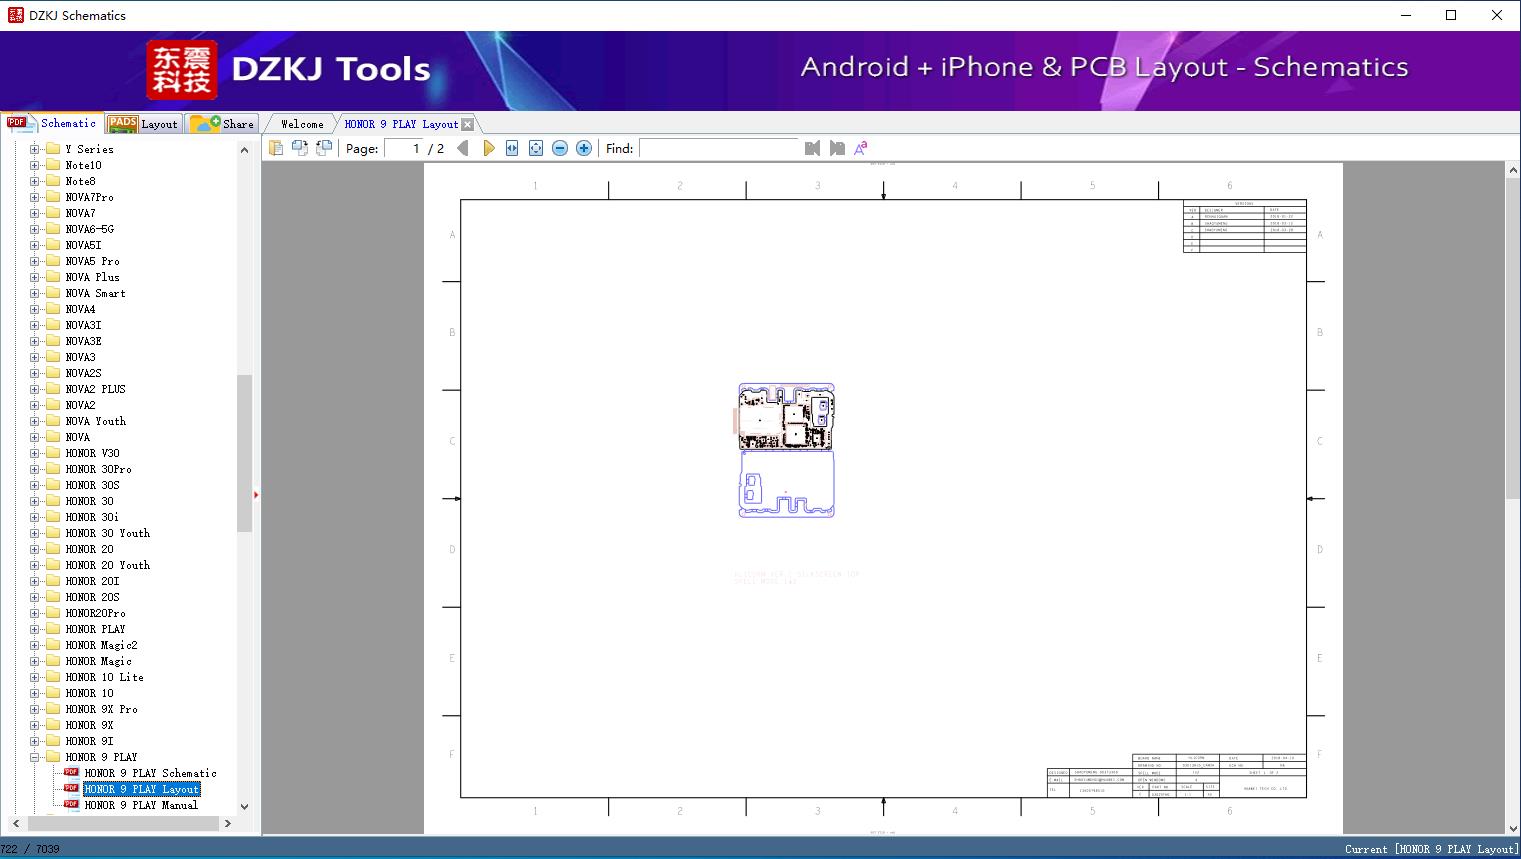The width and height of the screenshot is (1521, 859).
Task: Expand the HONOR V30 folder
Action: coord(35,453)
